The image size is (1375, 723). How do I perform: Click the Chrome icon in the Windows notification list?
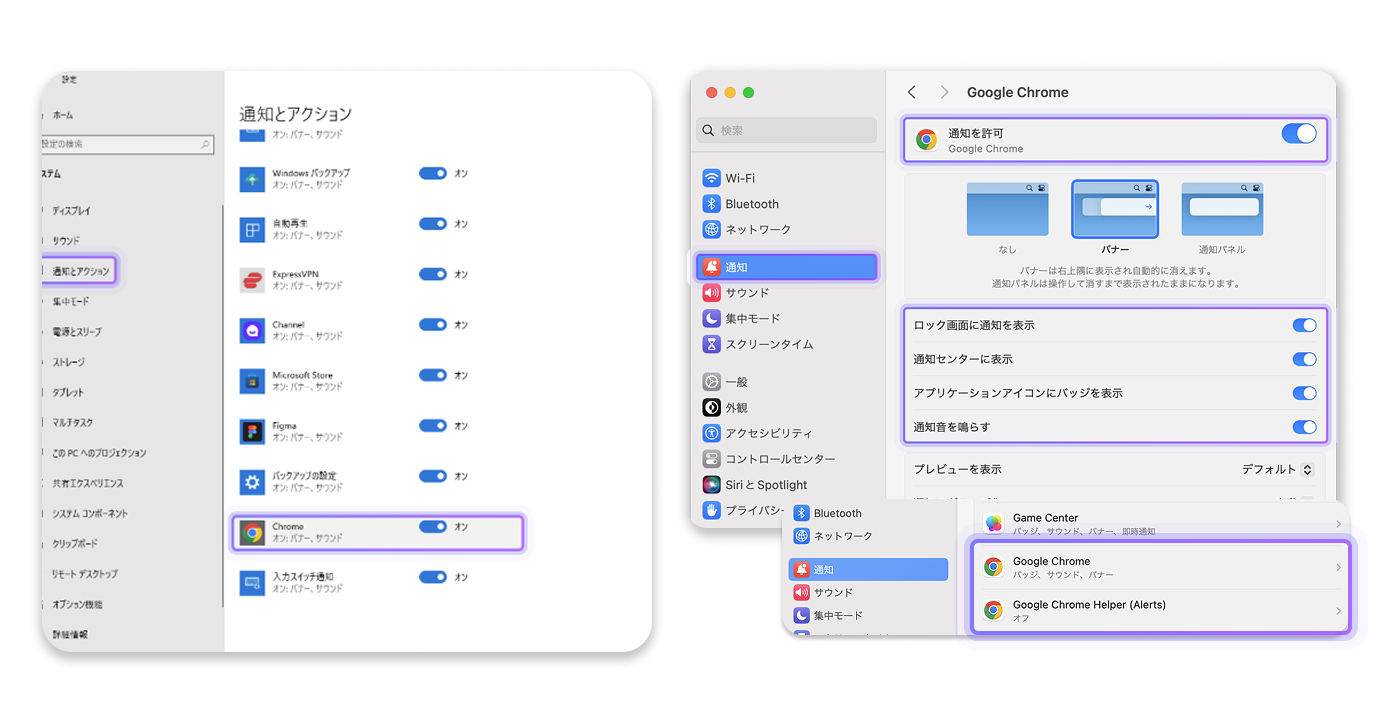[252, 533]
